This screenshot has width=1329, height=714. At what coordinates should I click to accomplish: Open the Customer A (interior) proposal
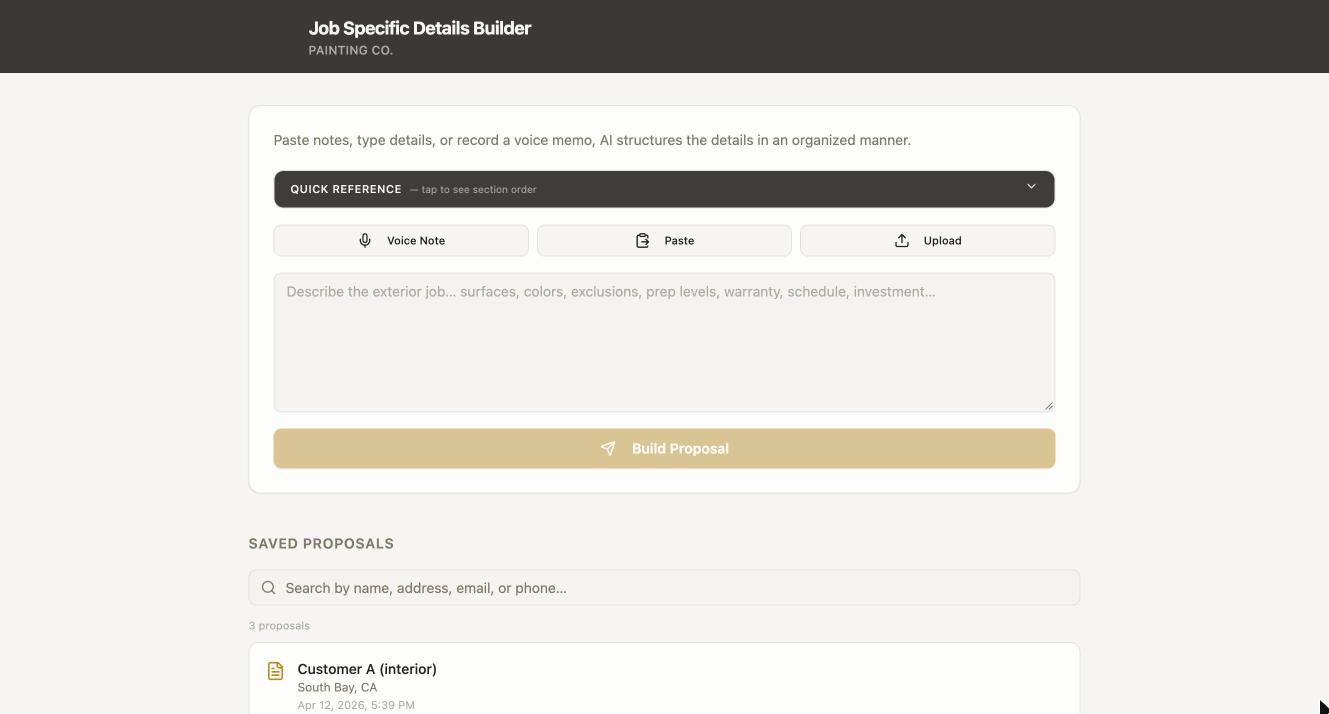tap(664, 678)
